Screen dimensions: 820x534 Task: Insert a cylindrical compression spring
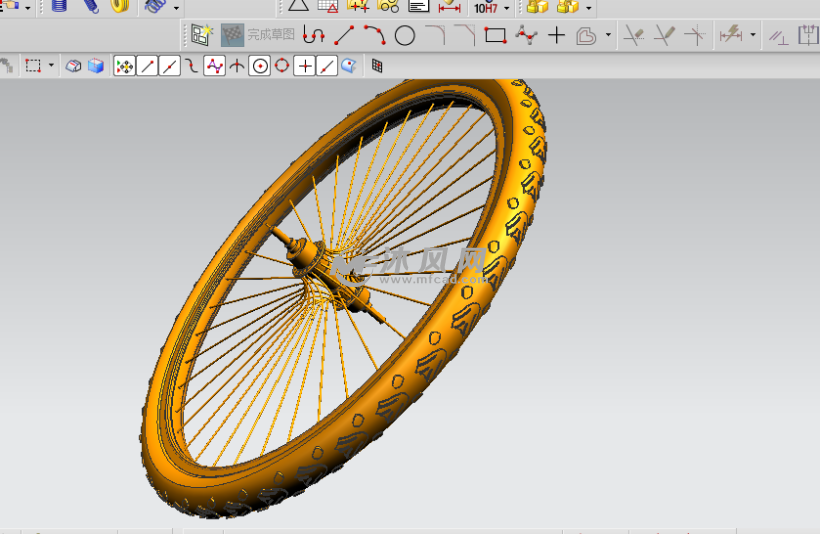point(59,5)
